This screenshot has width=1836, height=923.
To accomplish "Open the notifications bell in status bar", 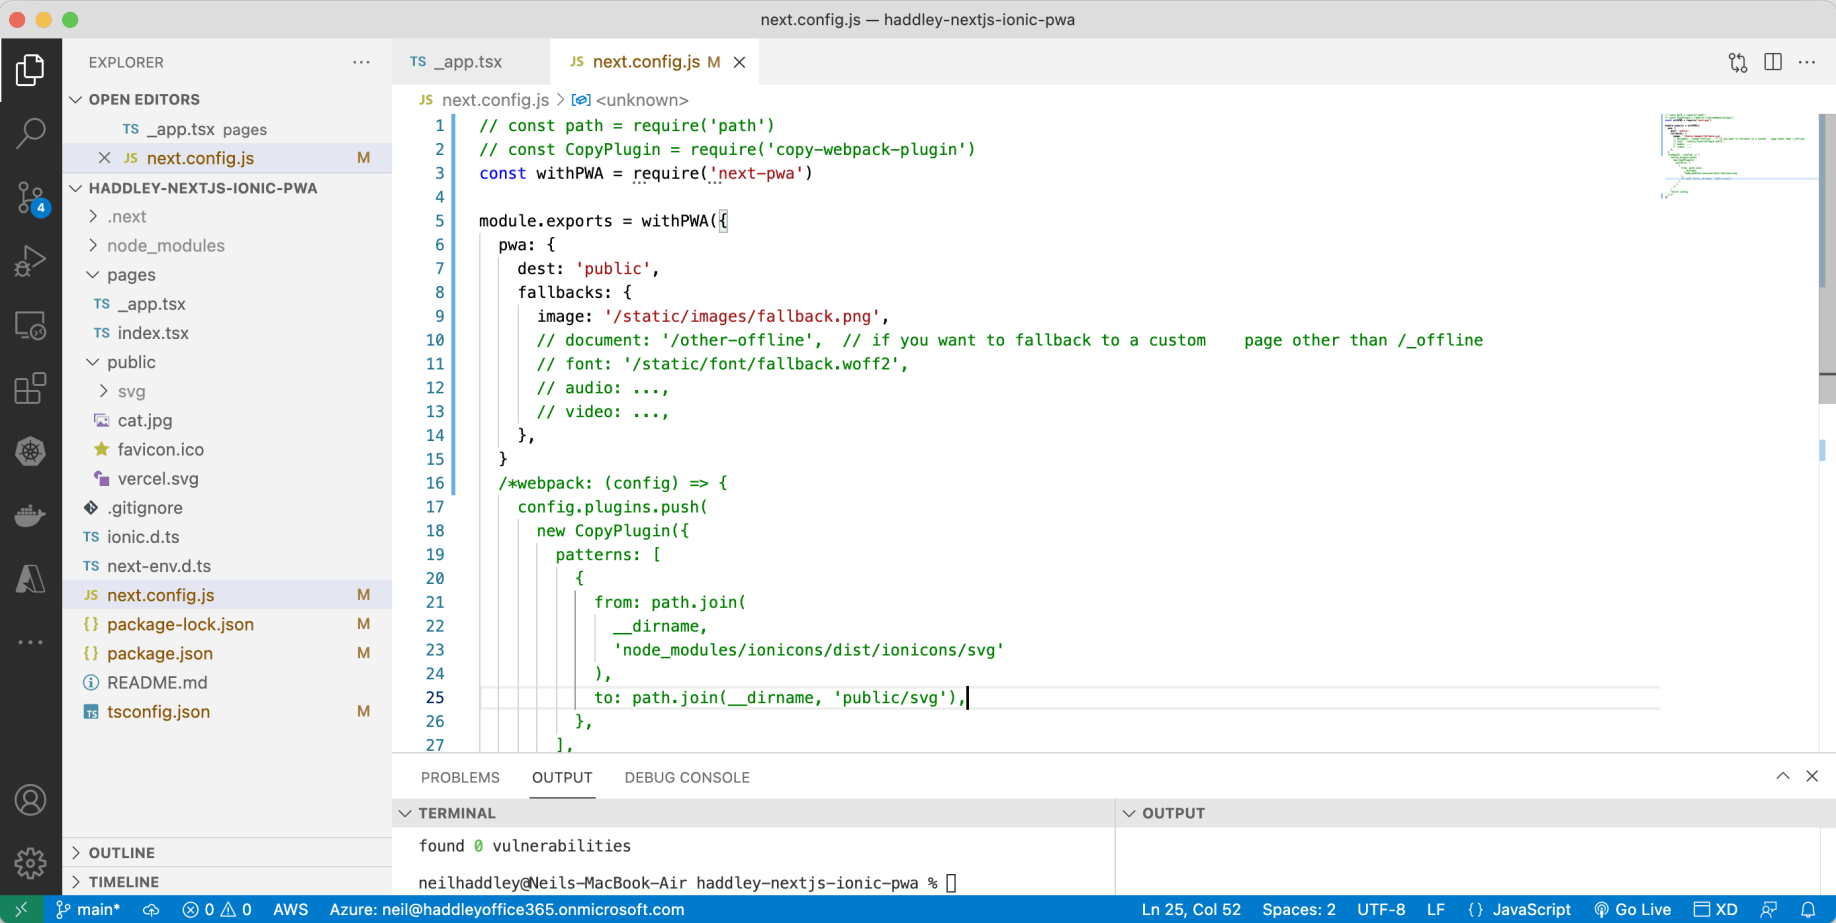I will coord(1808,909).
